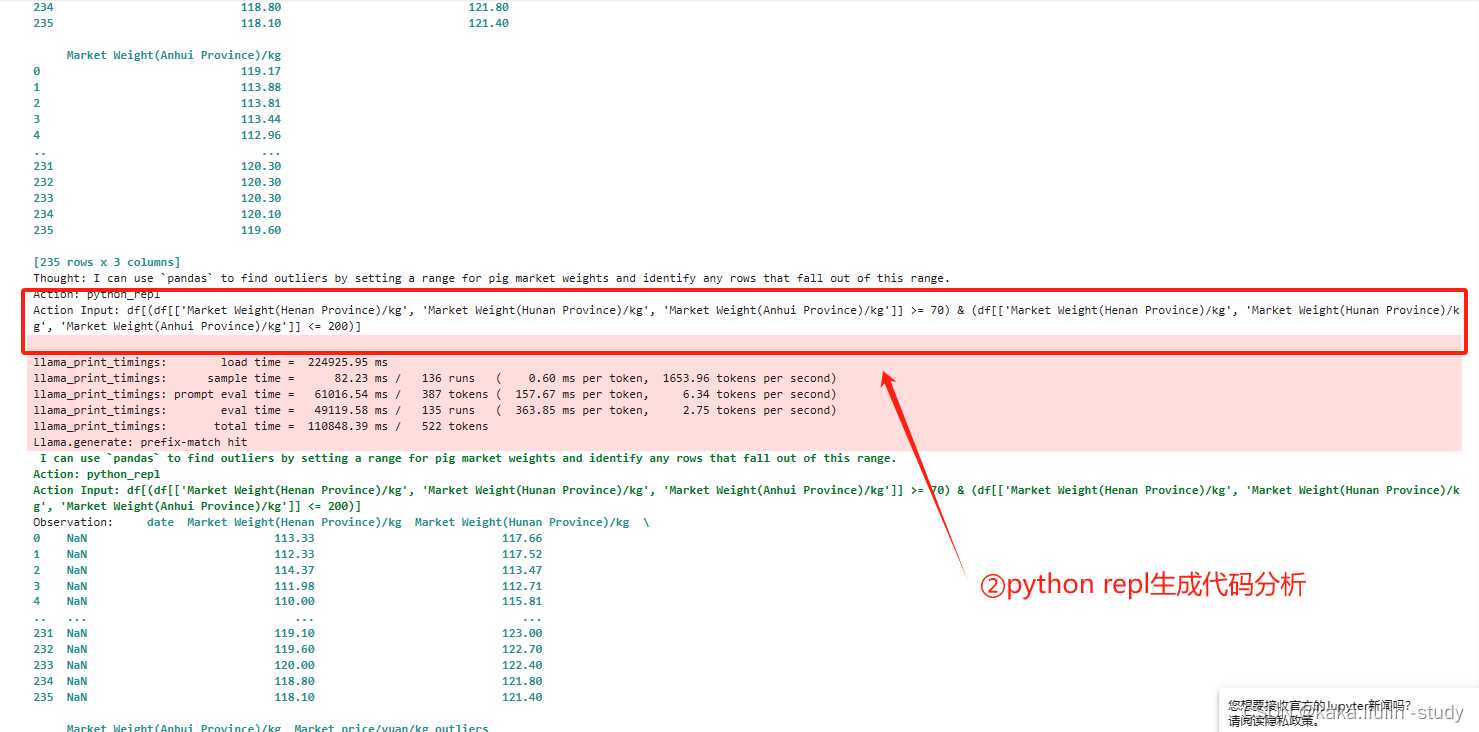
Task: Click the Jupyter news notification question text
Action: tap(1320, 705)
